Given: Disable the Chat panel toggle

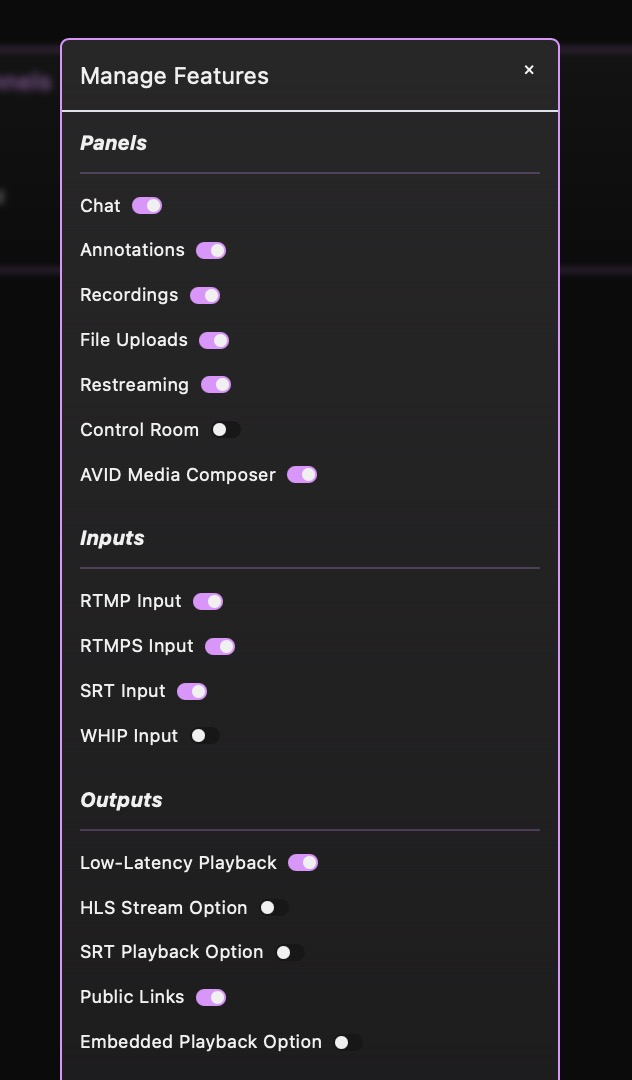Looking at the screenshot, I should 147,206.
